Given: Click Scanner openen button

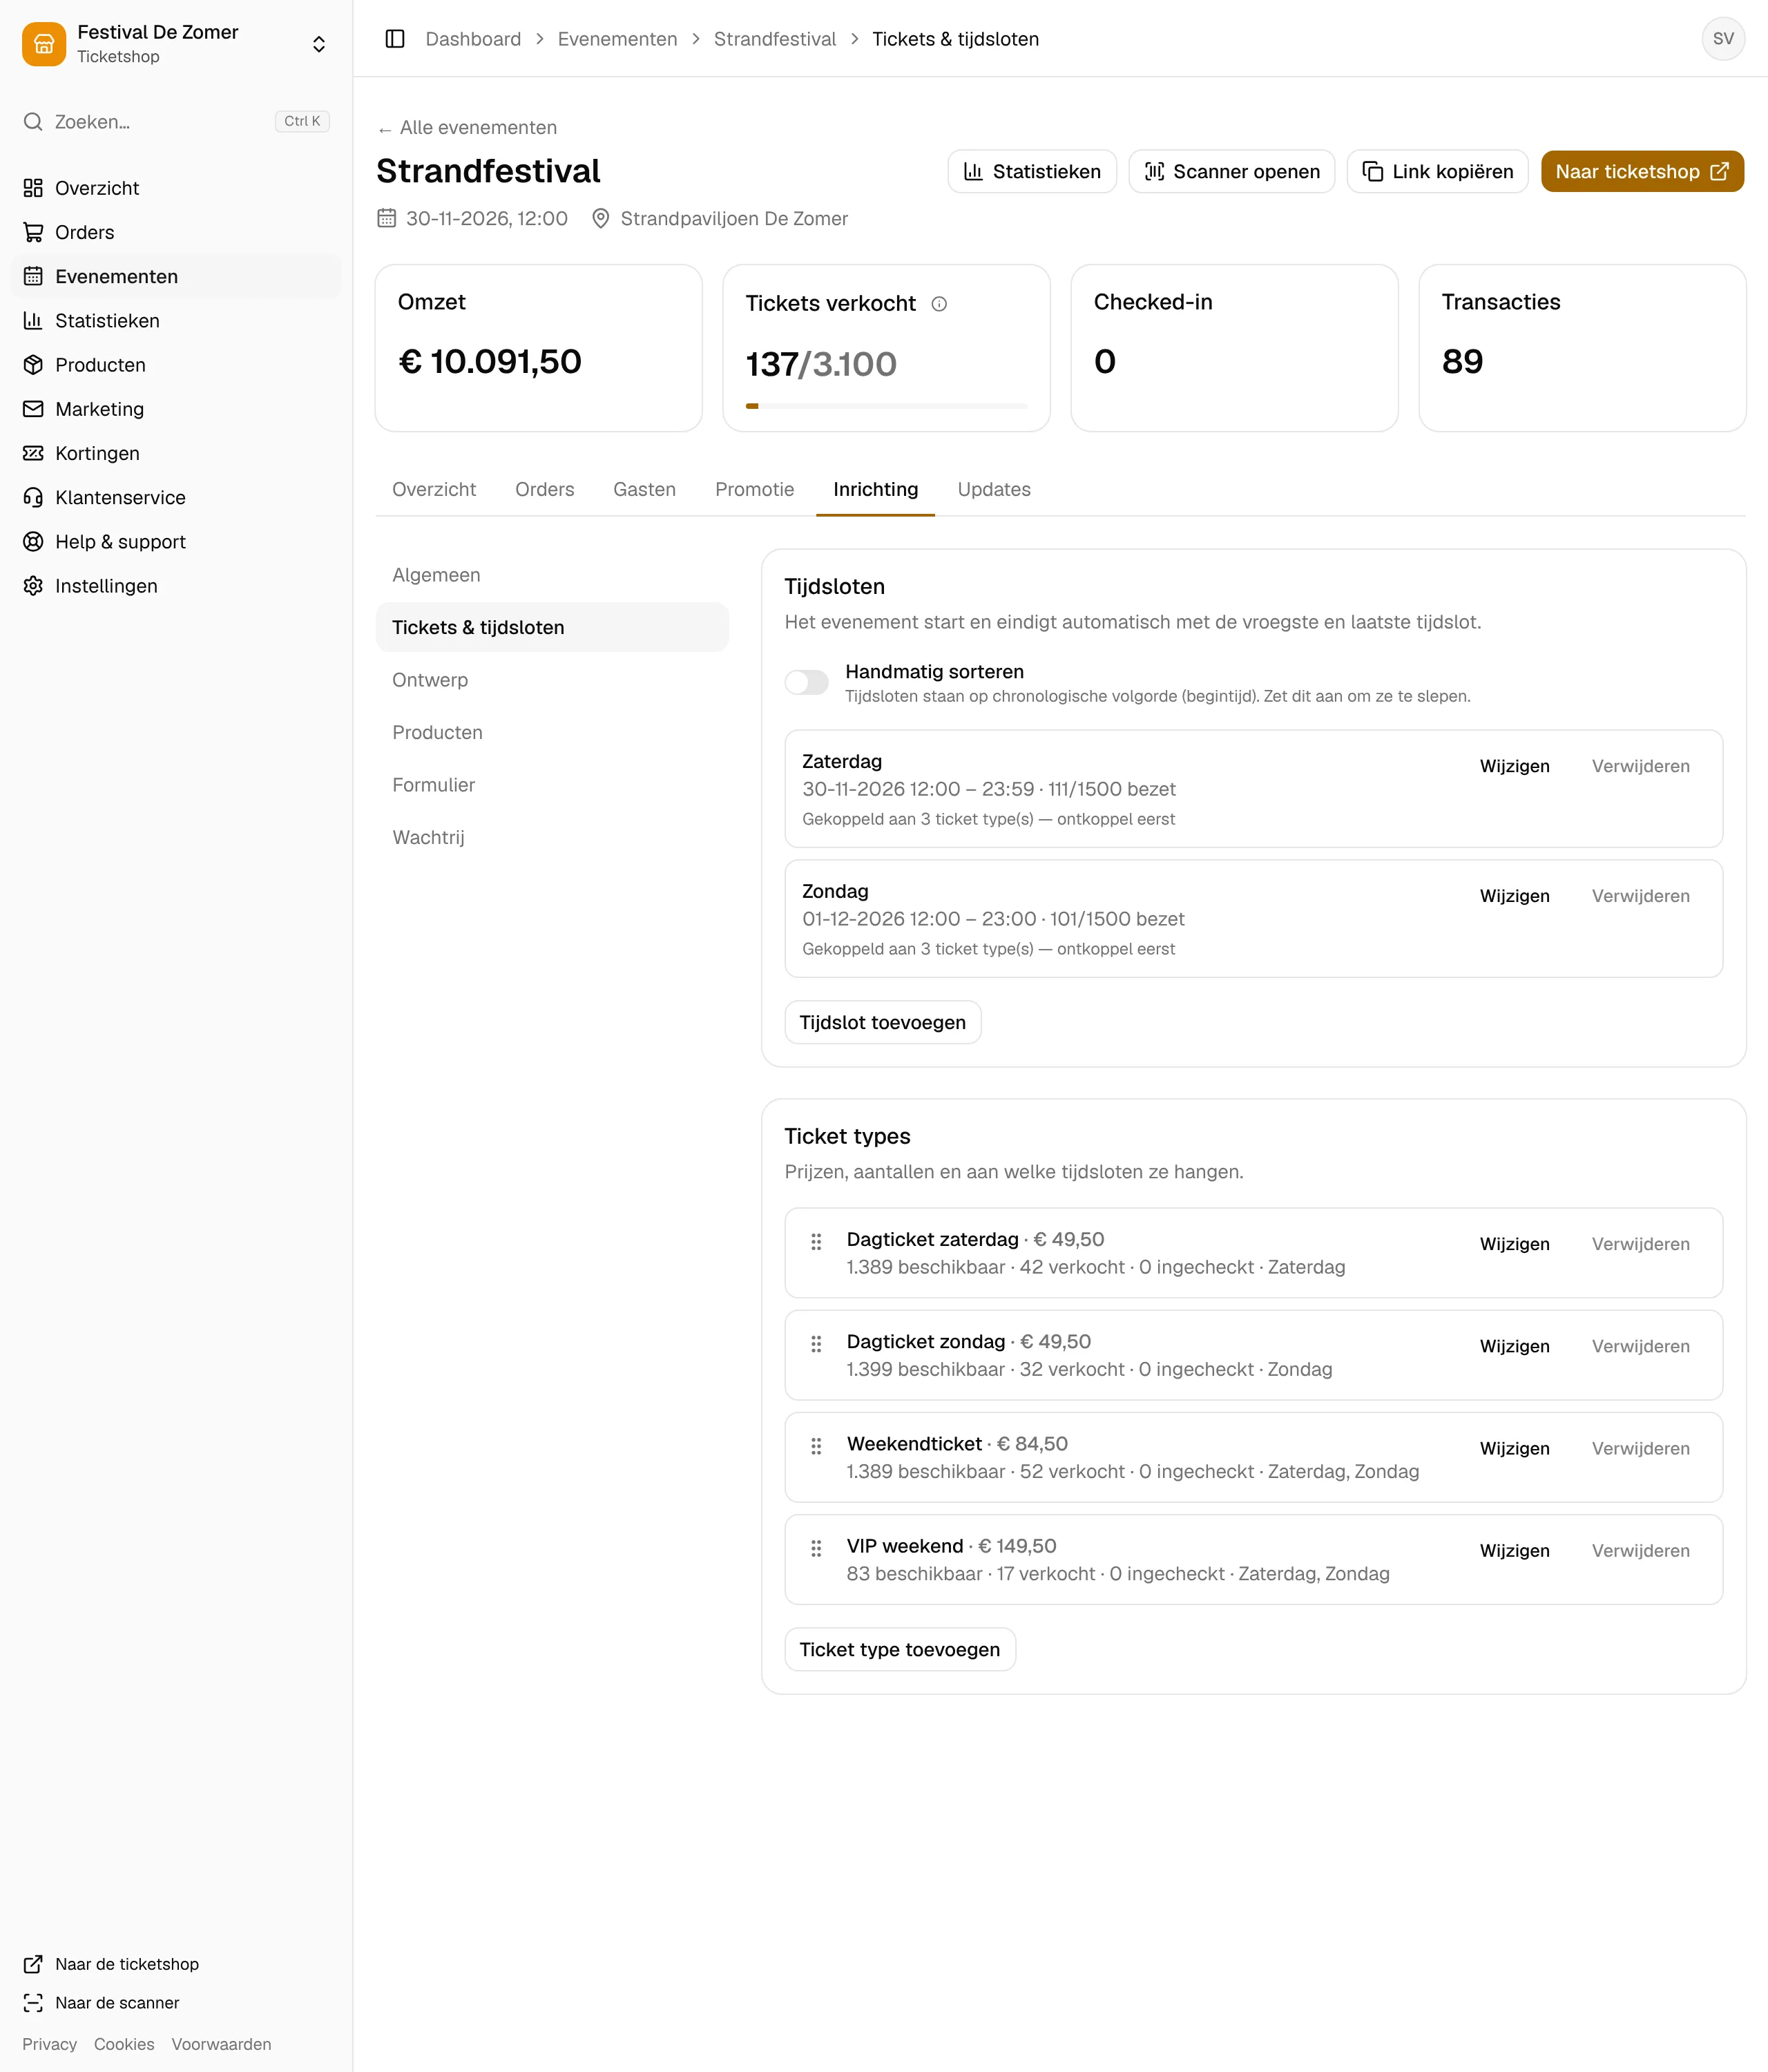Looking at the screenshot, I should click(x=1231, y=172).
